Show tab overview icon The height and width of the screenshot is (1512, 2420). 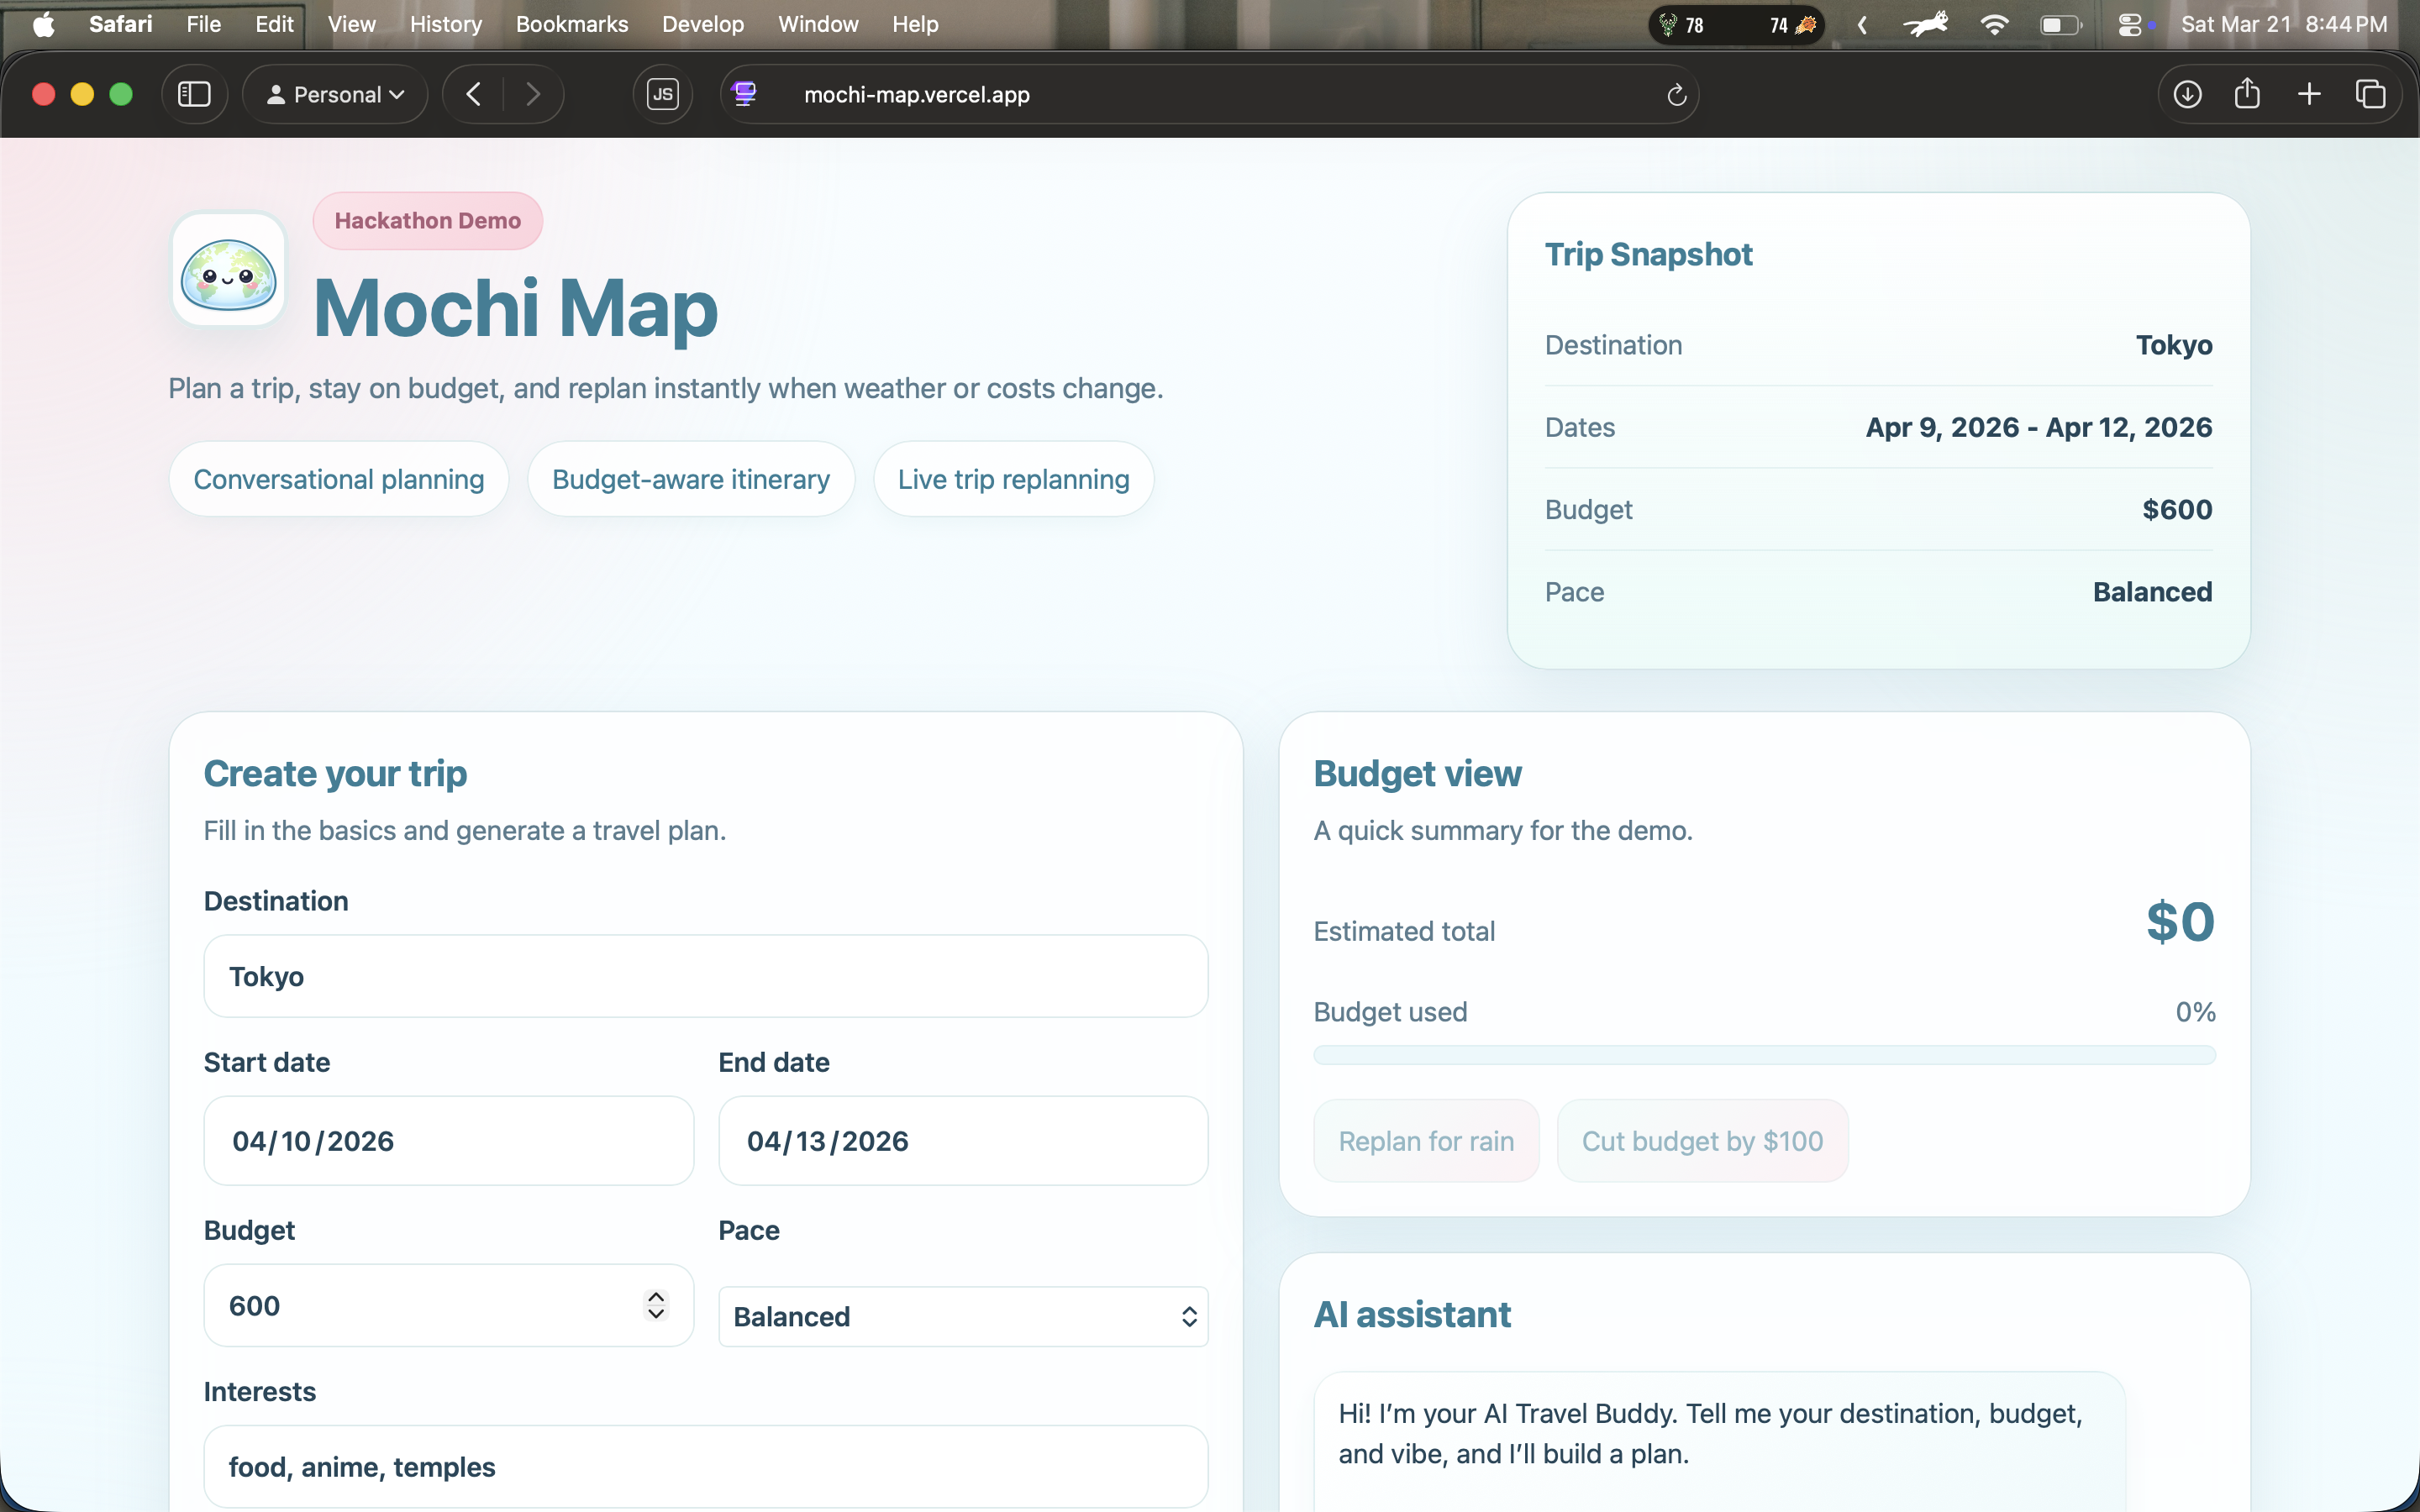(2370, 94)
